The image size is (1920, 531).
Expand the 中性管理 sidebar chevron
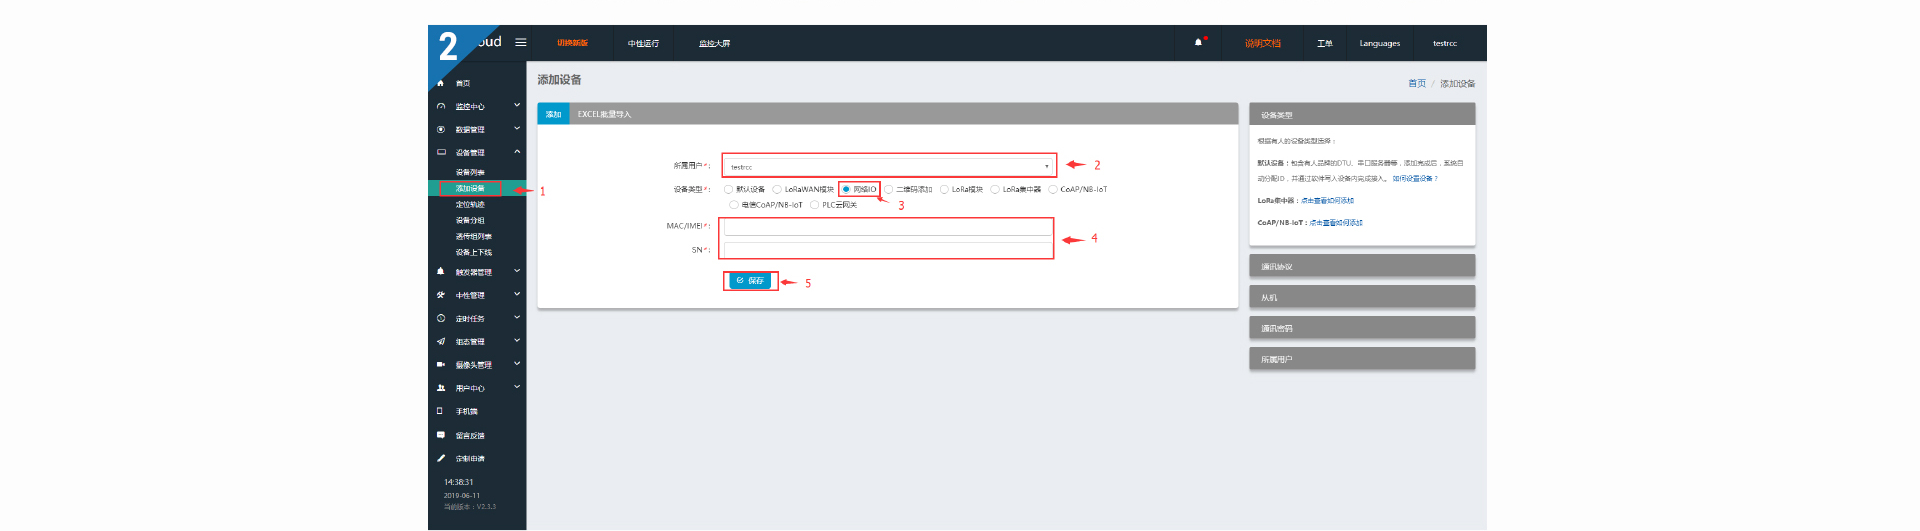click(x=517, y=294)
